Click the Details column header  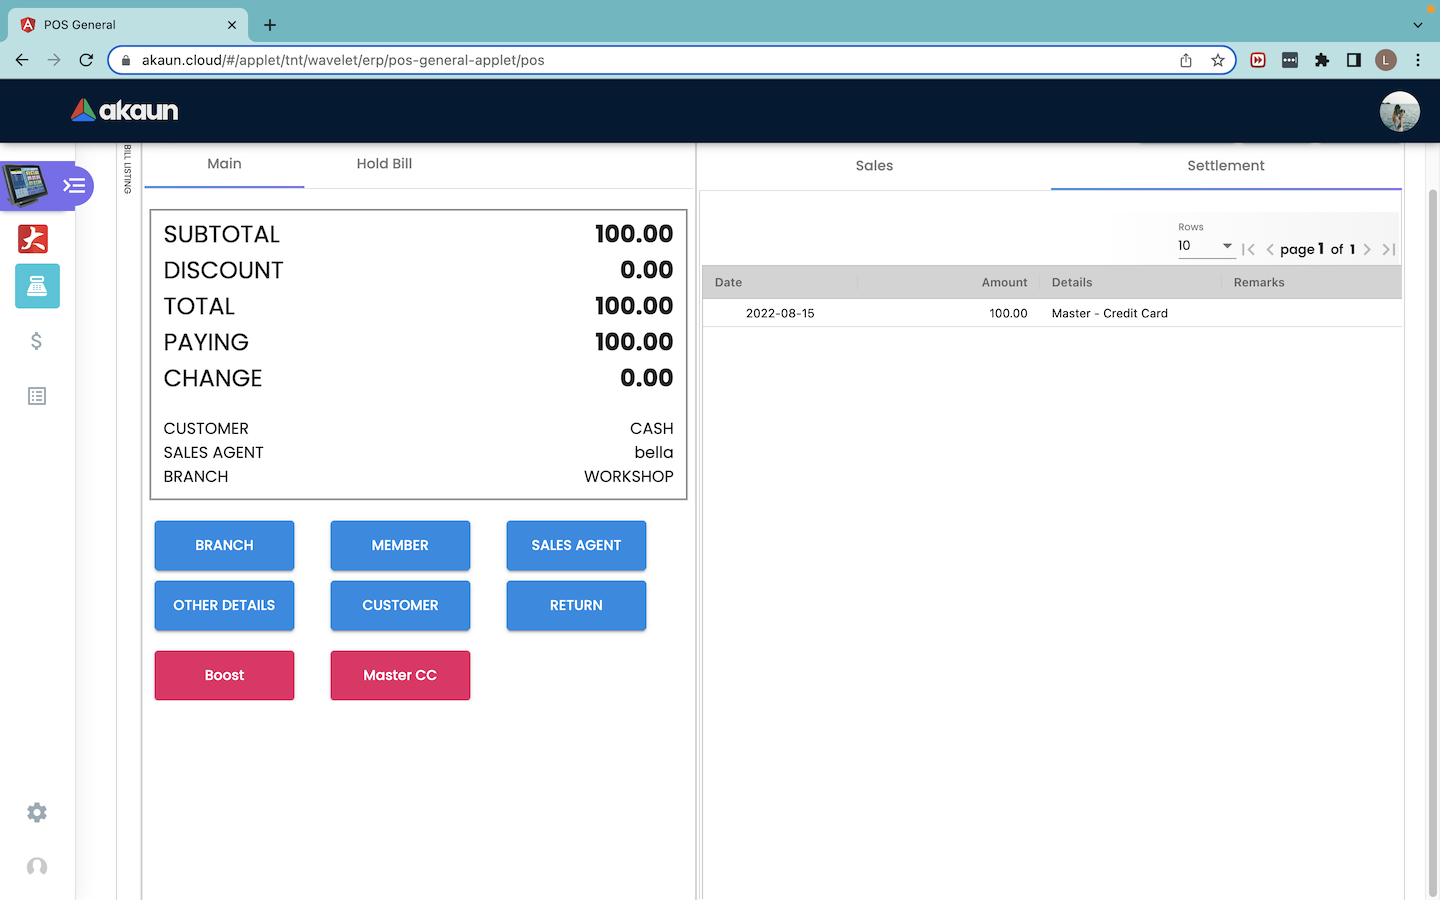pos(1072,282)
